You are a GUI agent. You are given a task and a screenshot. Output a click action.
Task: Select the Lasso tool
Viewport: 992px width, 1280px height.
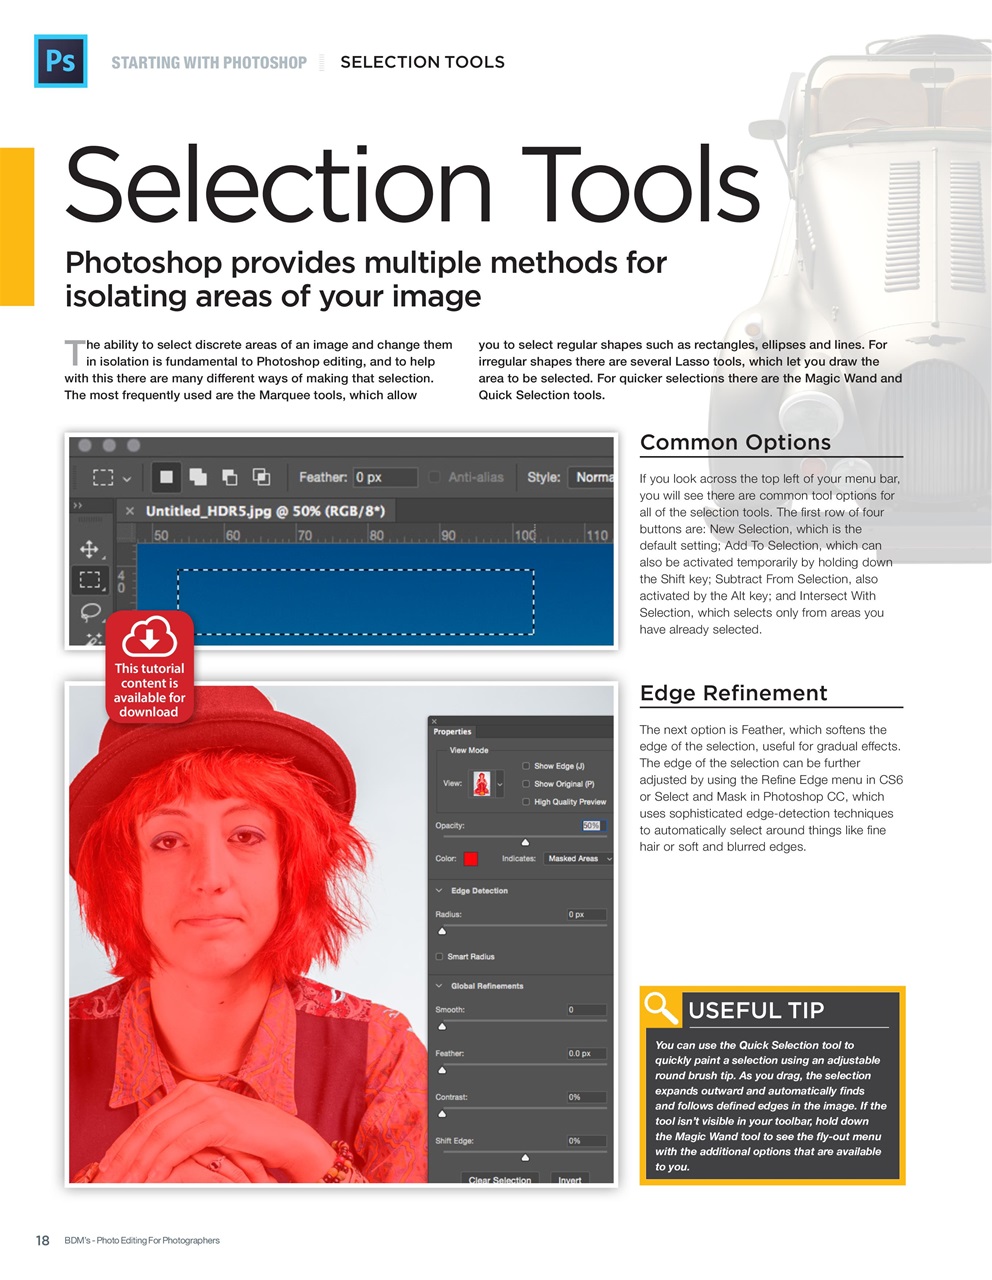90,610
